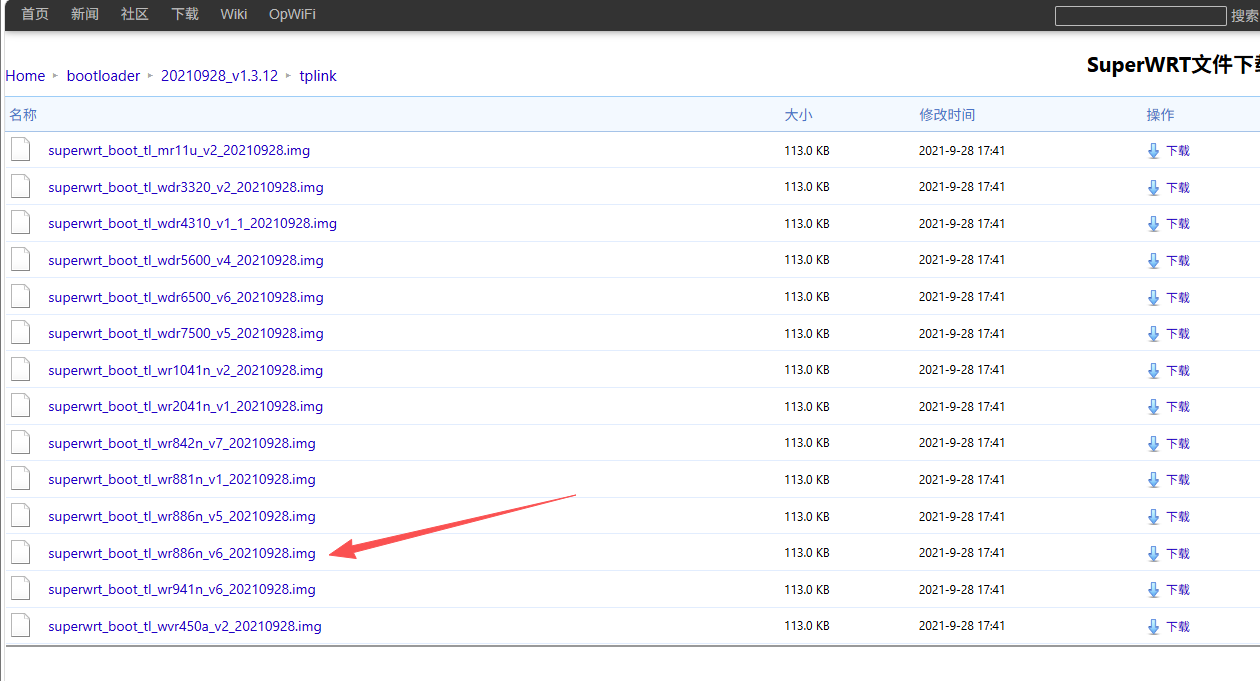Viewport: 1260px width, 681px height.
Task: Open the 下载 navigation item
Action: [185, 14]
